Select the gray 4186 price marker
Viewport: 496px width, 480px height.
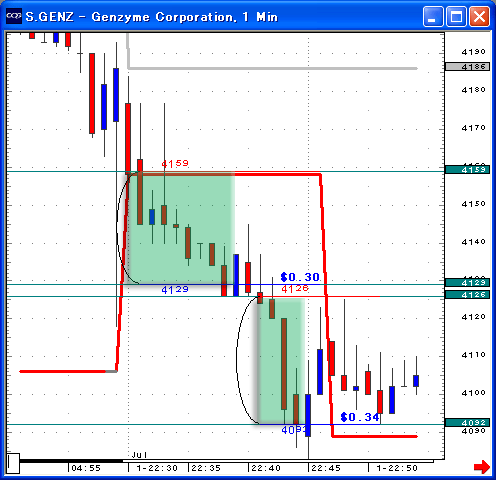467,67
